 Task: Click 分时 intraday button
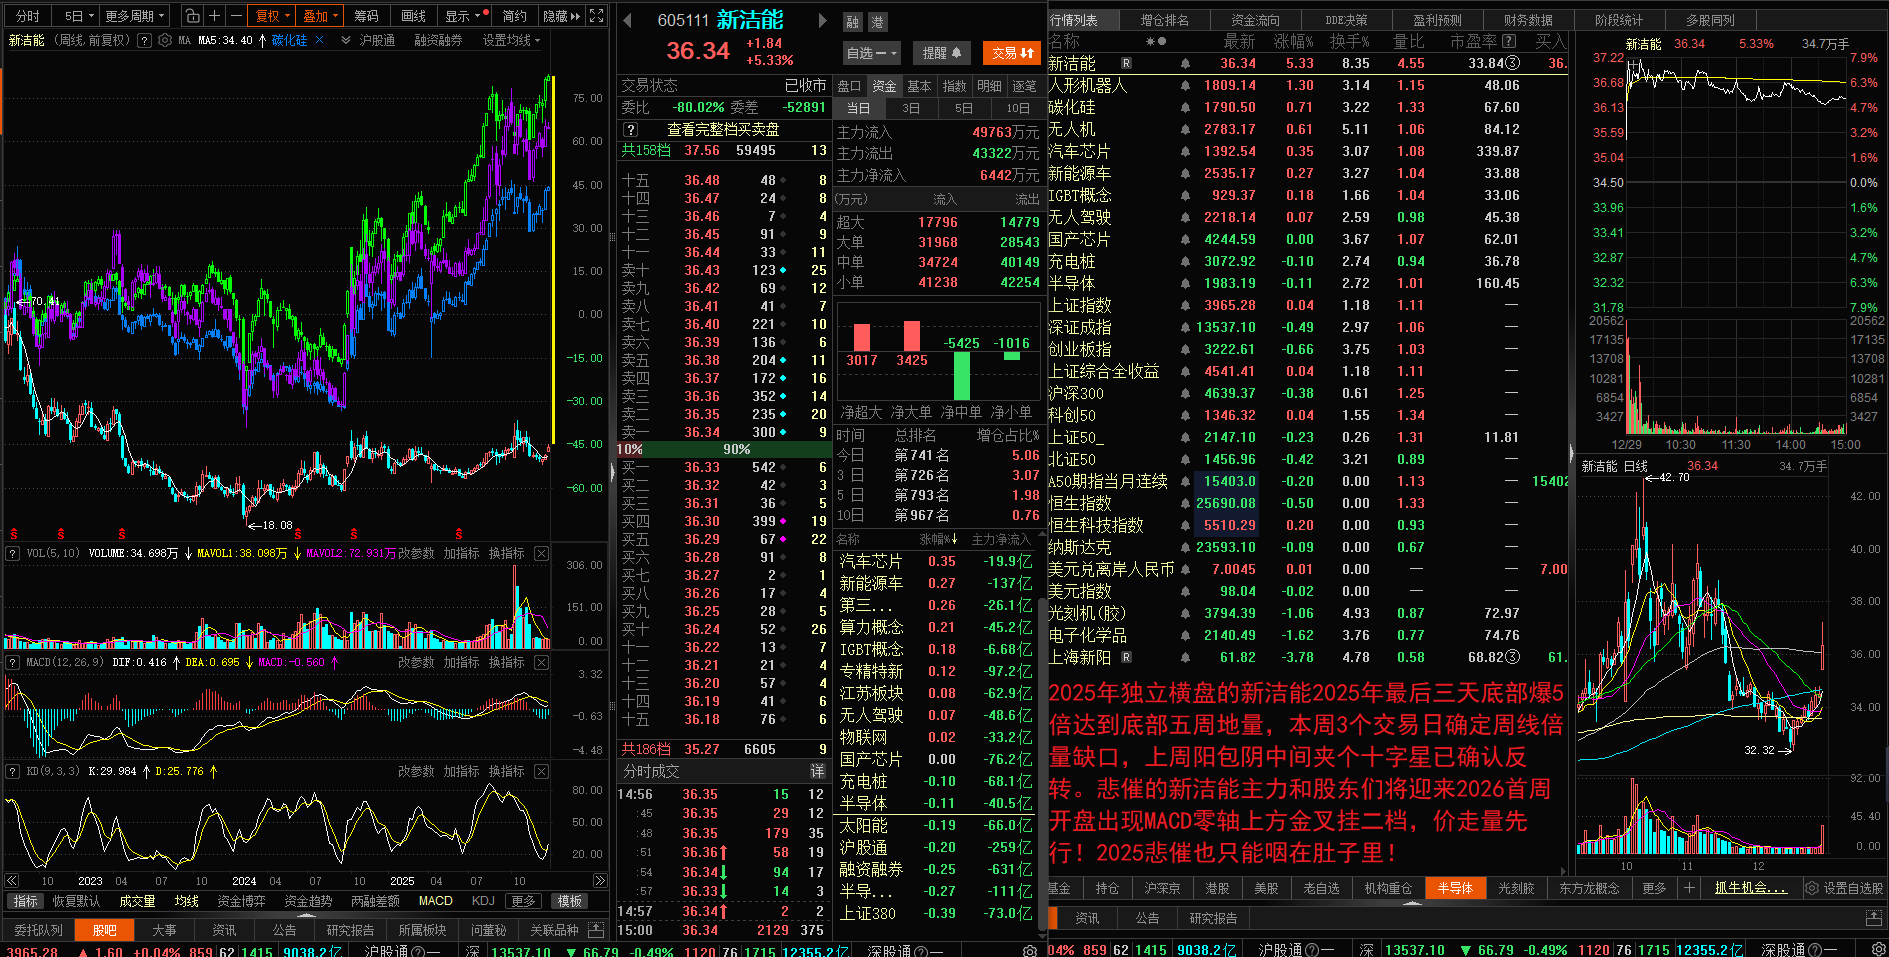[x=28, y=16]
